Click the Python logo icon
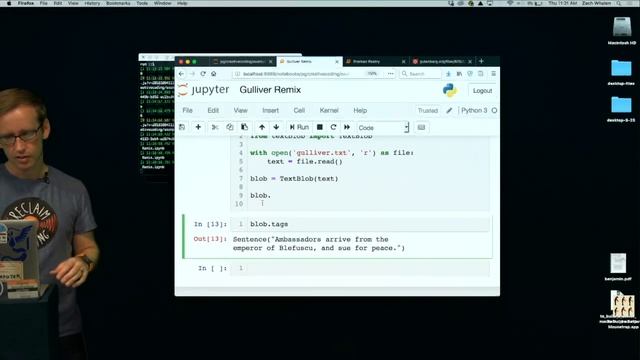640x360 pixels. (x=450, y=90)
